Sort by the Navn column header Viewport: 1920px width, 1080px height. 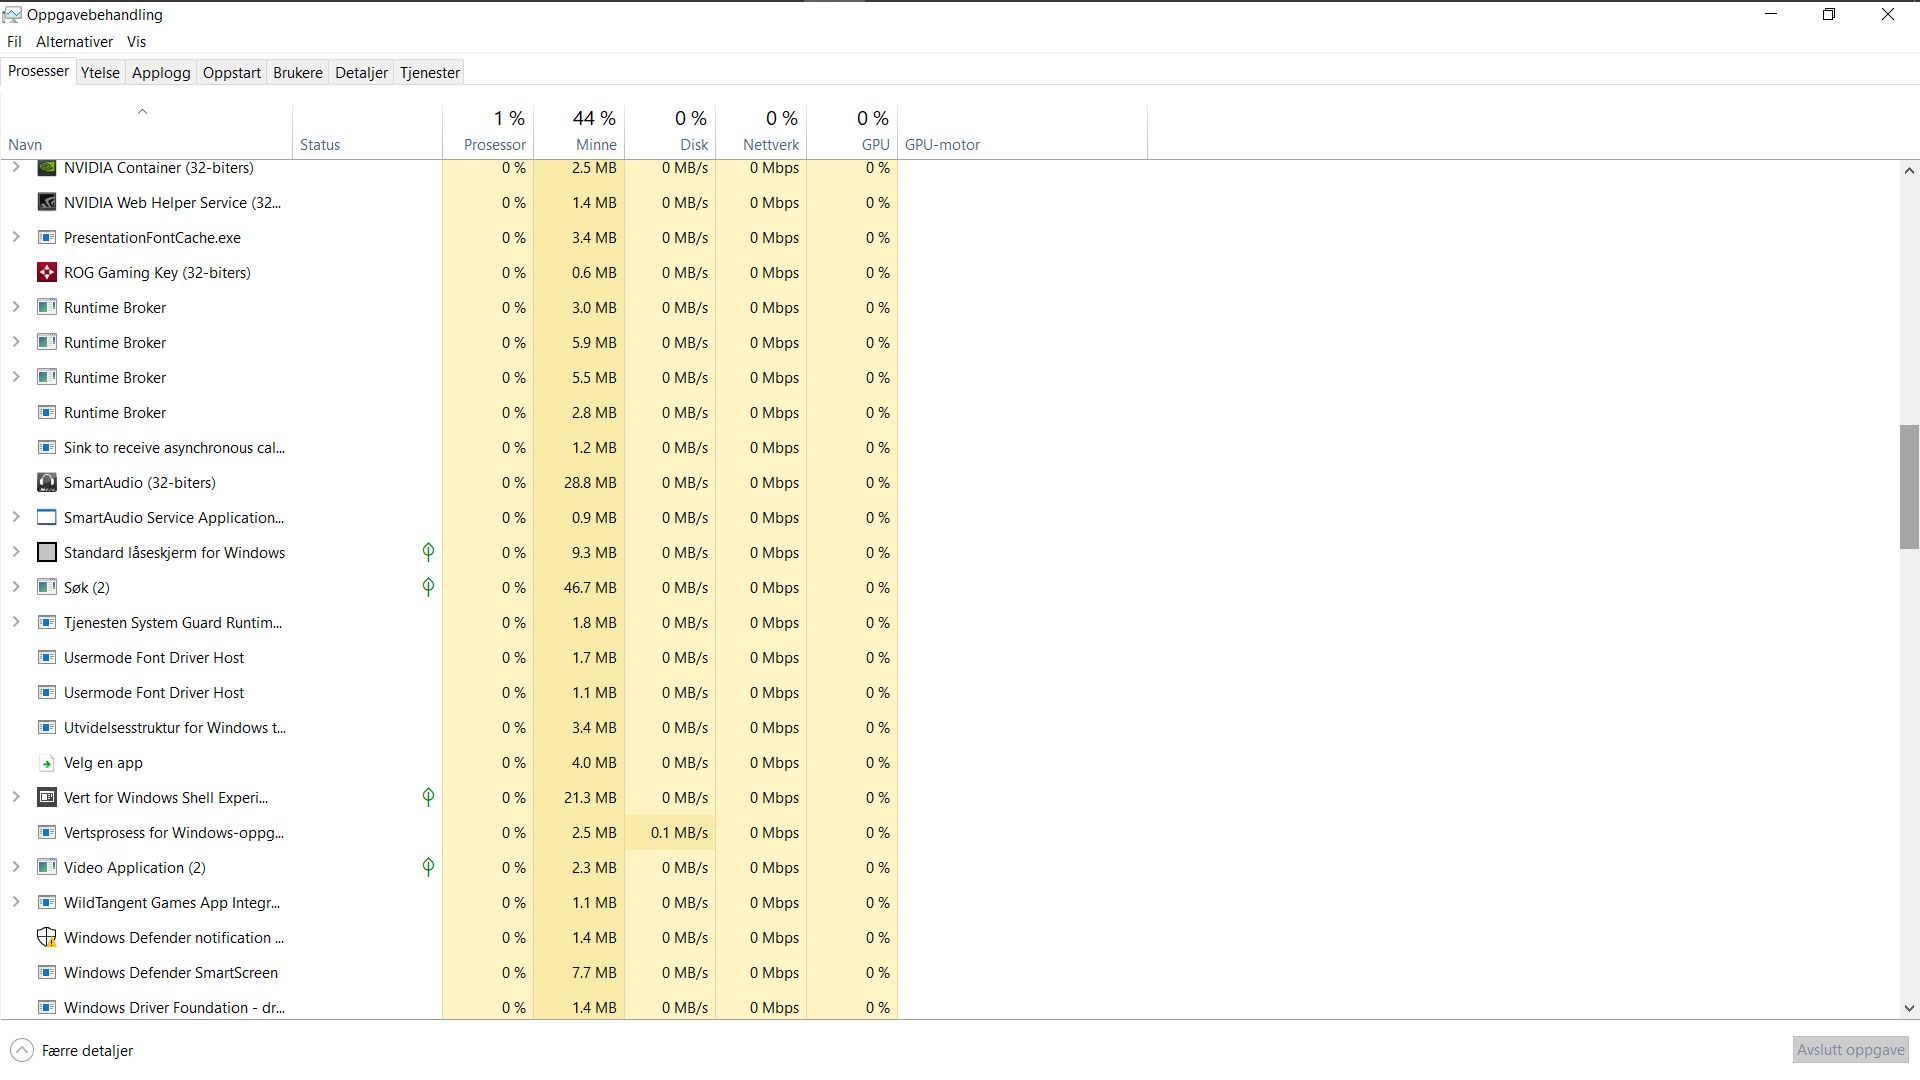[x=146, y=131]
